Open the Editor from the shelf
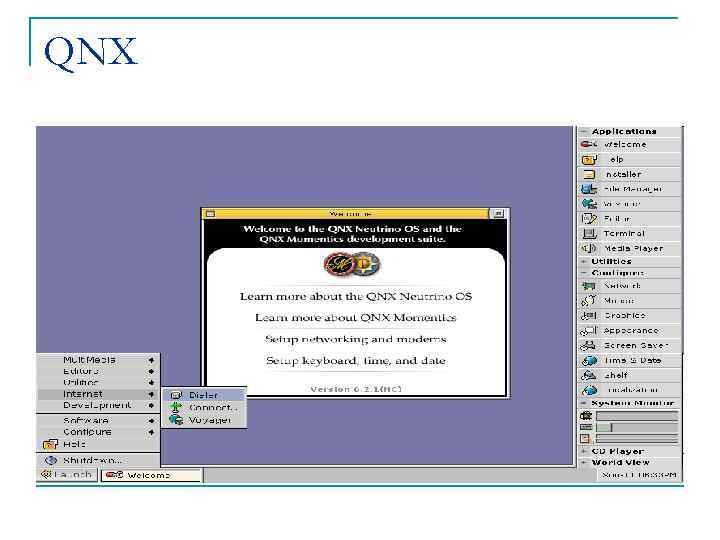The width and height of the screenshot is (720, 540). pos(628,219)
